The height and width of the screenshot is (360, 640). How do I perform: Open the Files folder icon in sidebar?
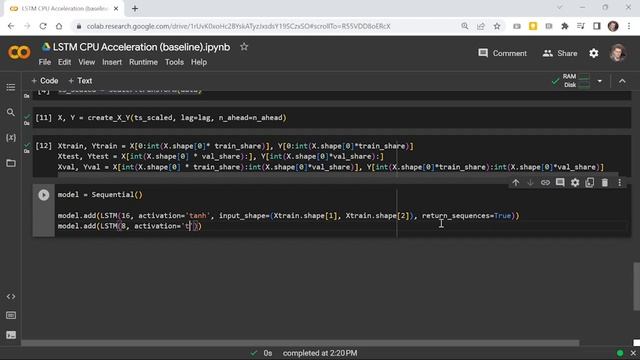pyautogui.click(x=11, y=163)
